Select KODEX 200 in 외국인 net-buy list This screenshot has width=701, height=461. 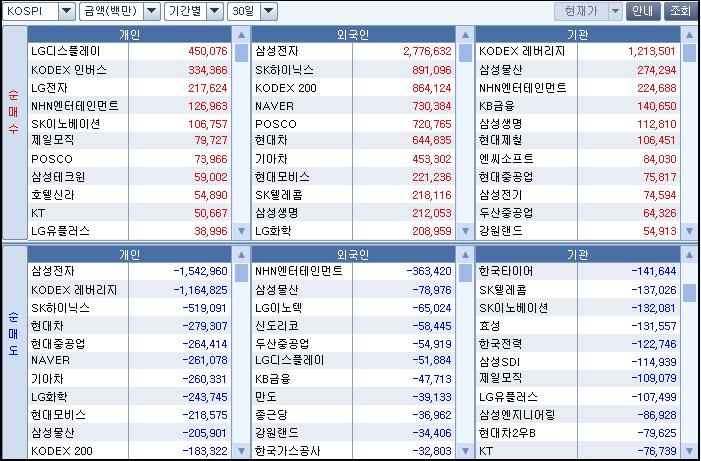[354, 88]
